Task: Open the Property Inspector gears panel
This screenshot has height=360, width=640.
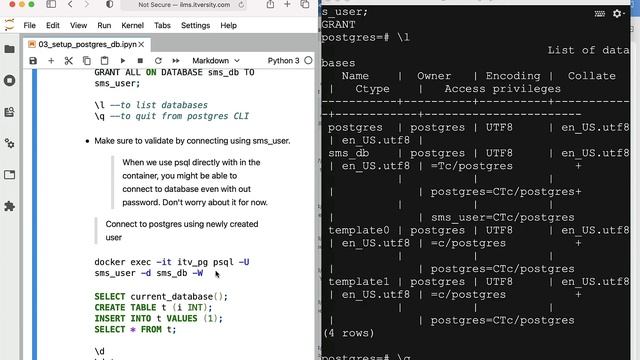Action: 9,143
